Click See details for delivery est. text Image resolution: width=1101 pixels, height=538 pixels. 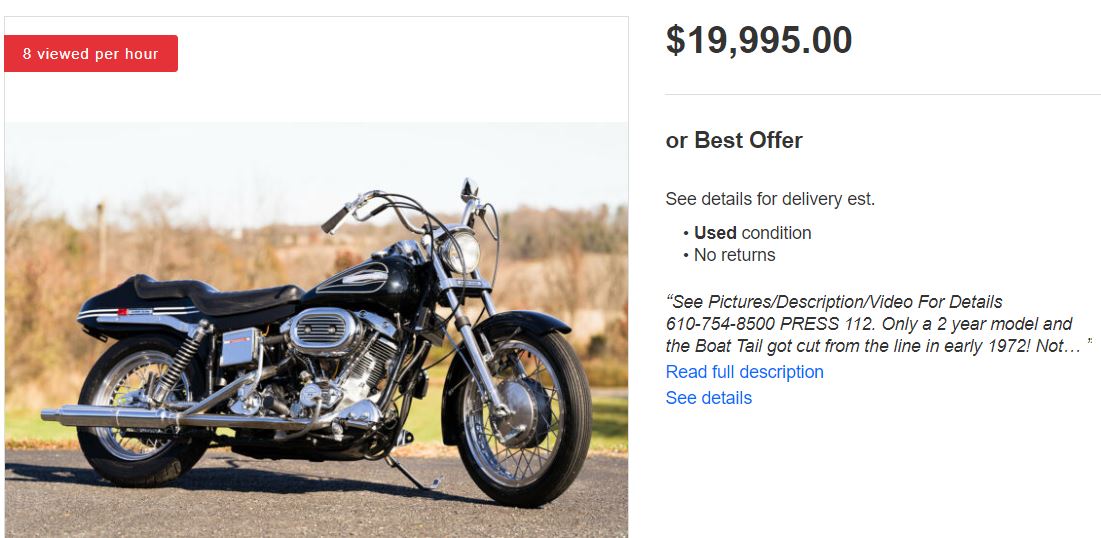(x=770, y=199)
